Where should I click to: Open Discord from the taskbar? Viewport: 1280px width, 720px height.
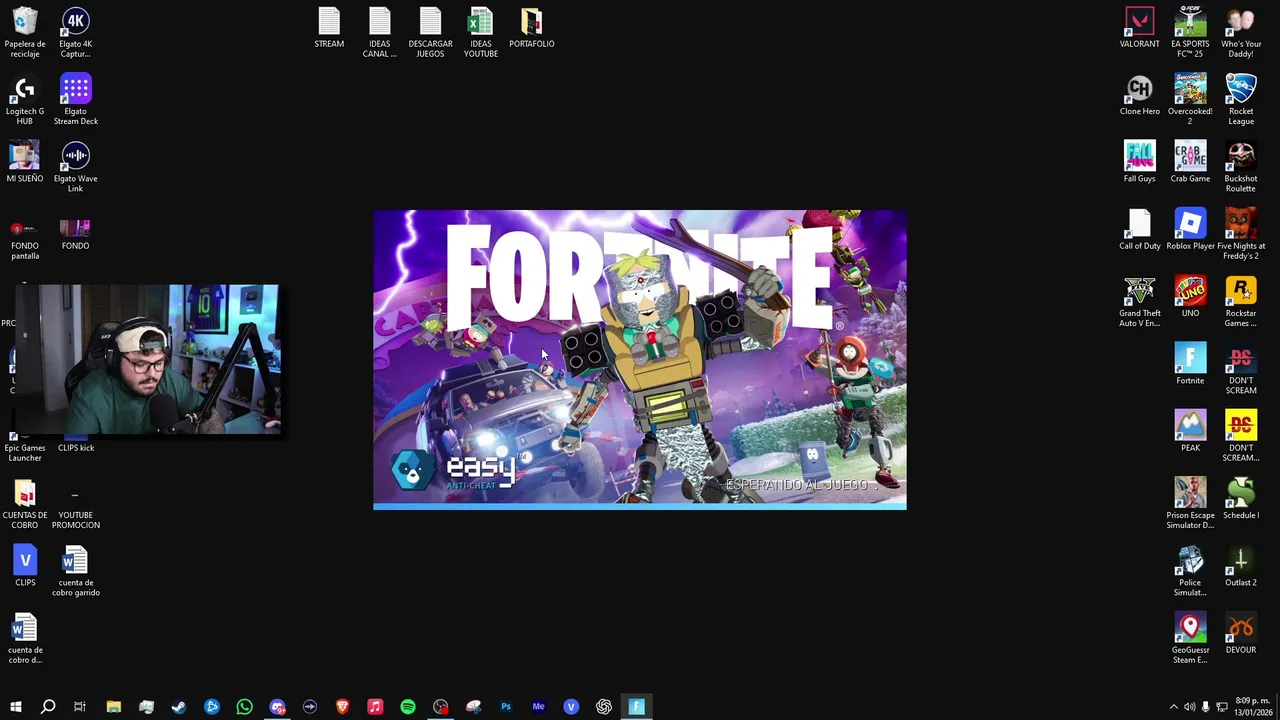277,707
